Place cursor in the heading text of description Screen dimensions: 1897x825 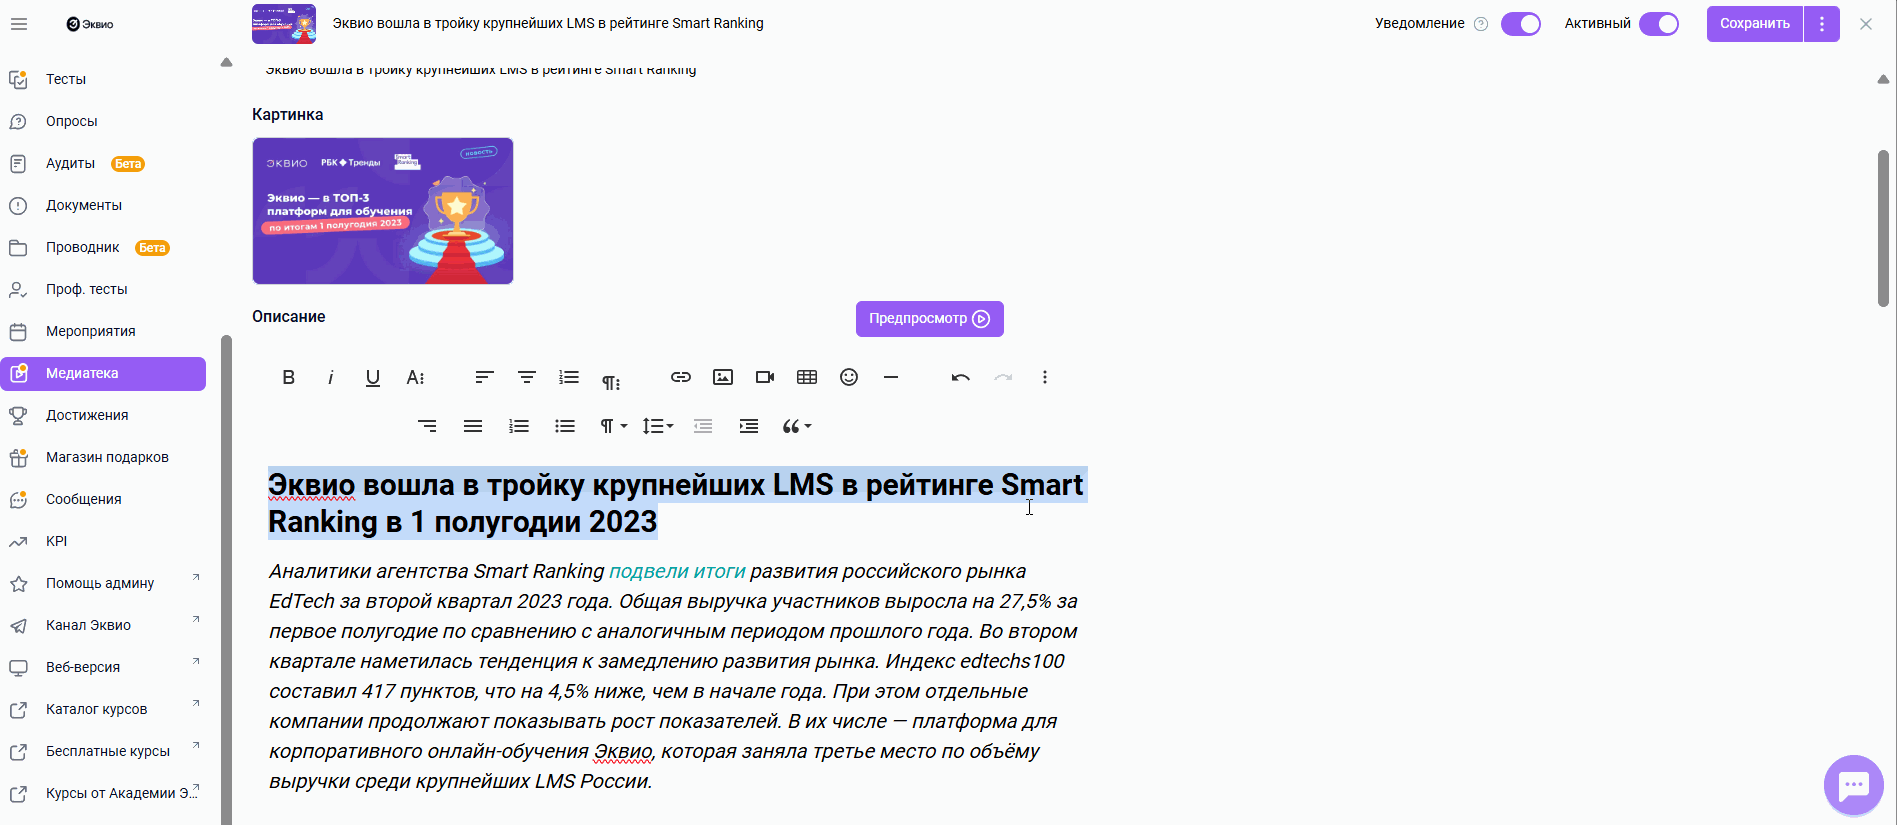676,503
